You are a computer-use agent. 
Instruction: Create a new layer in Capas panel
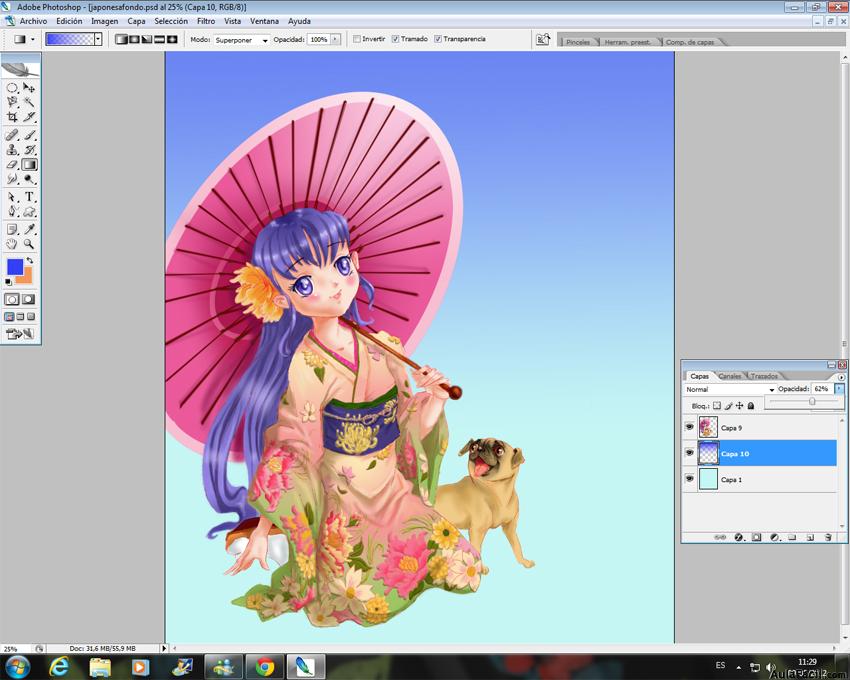[x=810, y=537]
